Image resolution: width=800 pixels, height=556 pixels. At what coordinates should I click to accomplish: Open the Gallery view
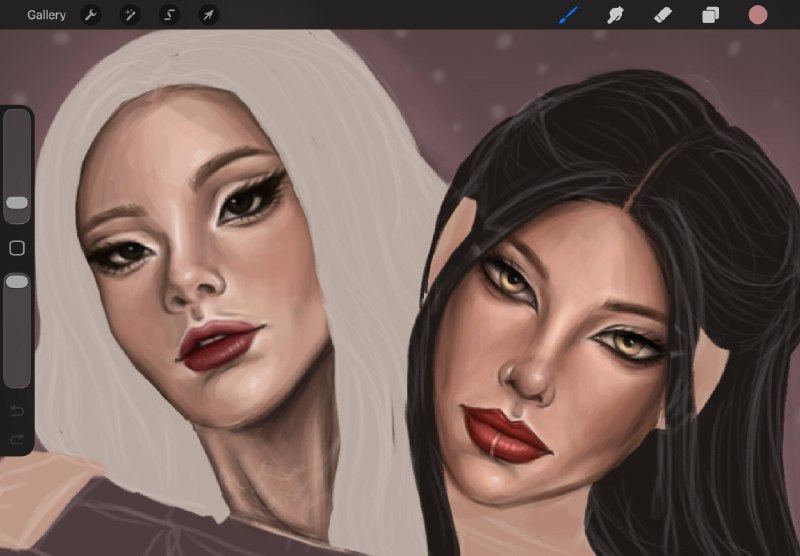(x=46, y=15)
